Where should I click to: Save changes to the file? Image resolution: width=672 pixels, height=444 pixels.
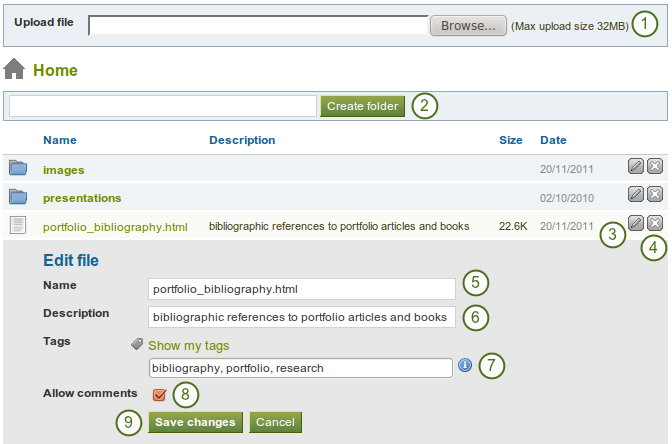(x=195, y=422)
